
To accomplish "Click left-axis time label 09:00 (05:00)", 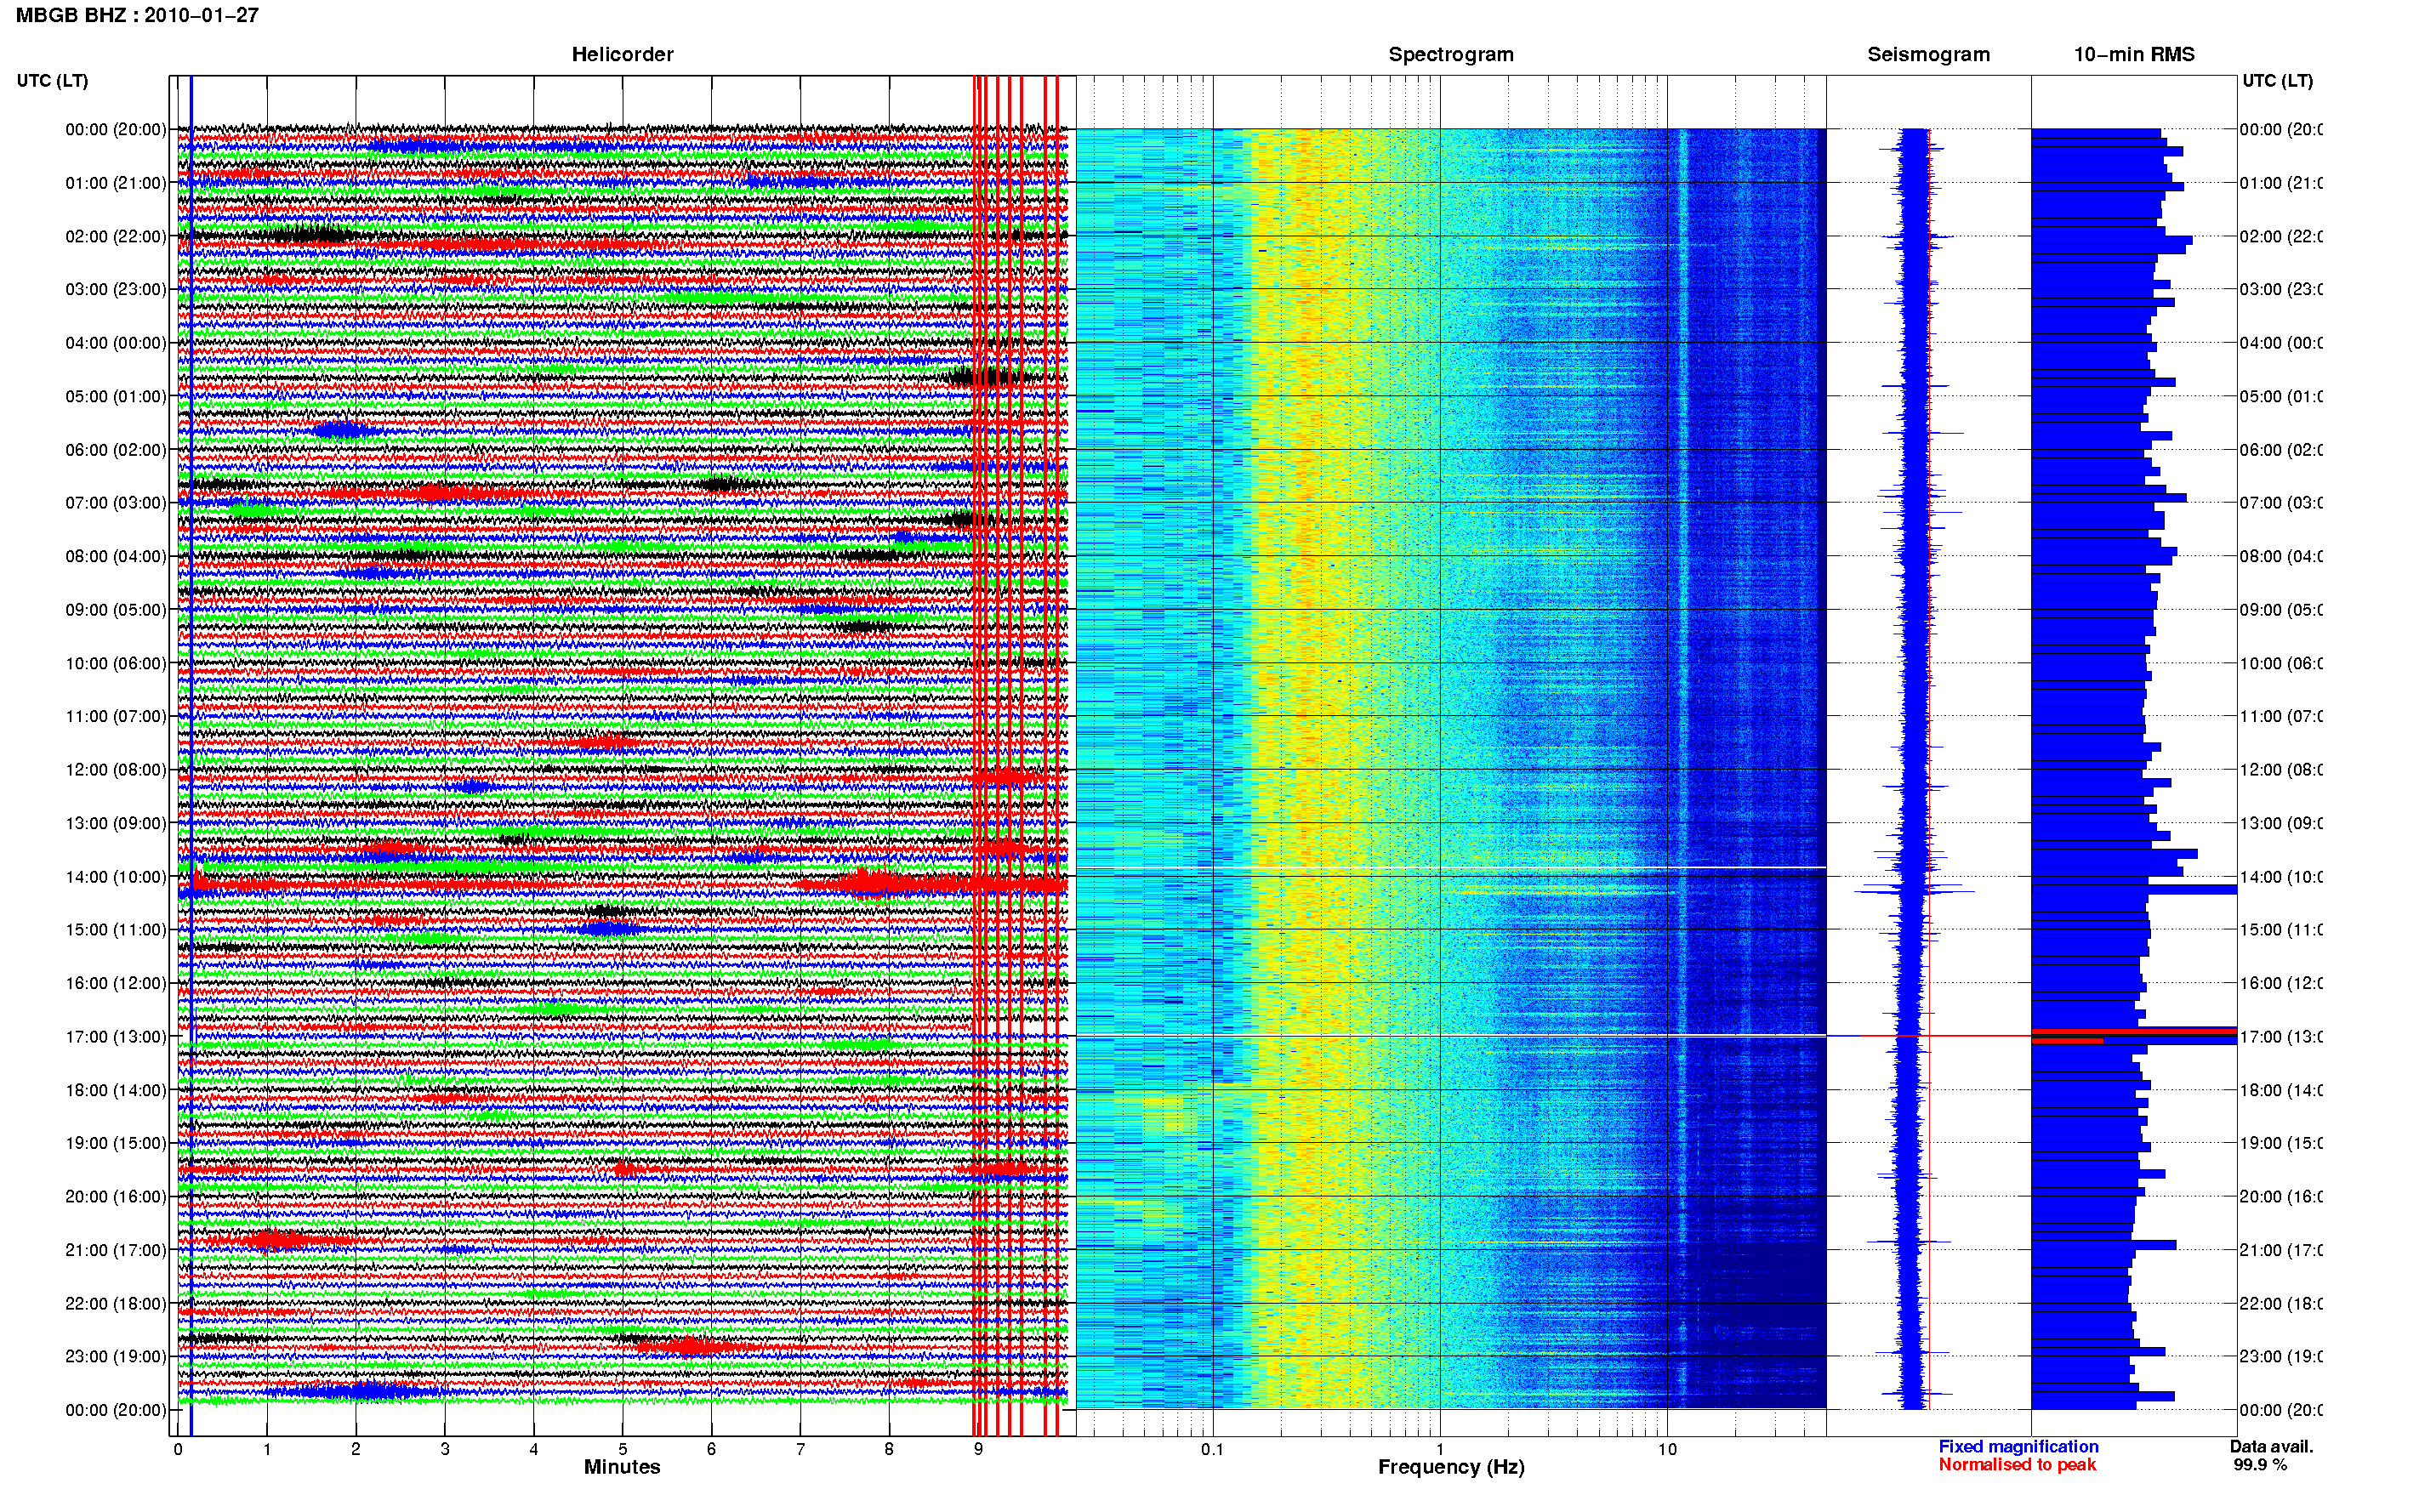I will (116, 610).
